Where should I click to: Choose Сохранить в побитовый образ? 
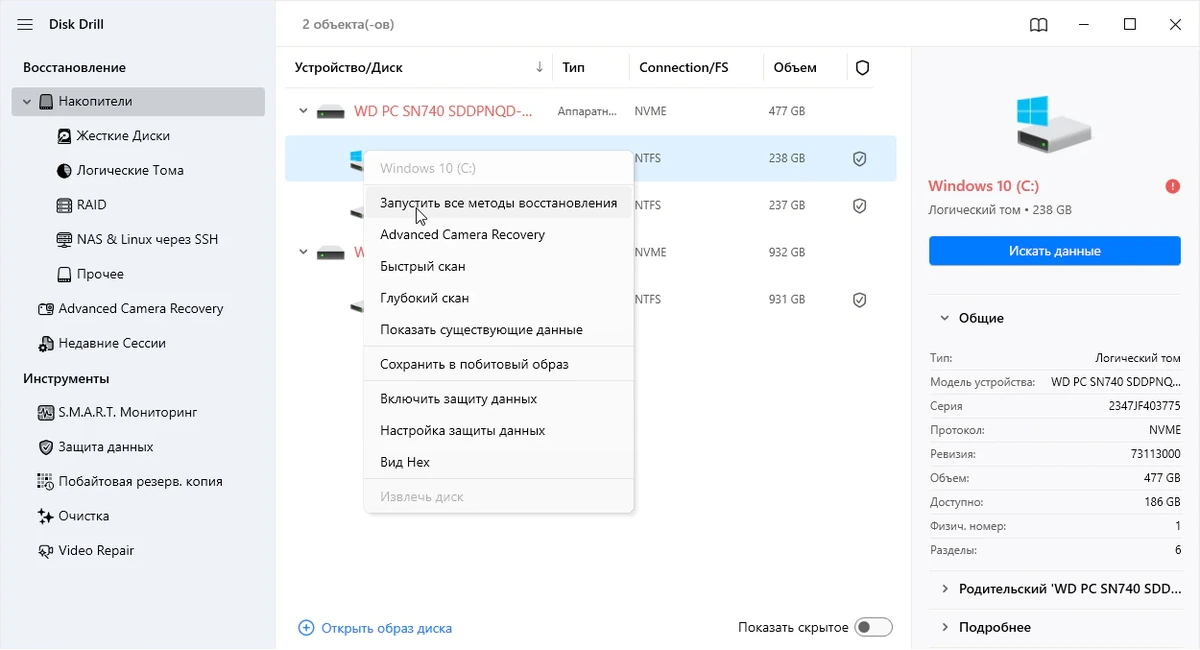499,364
